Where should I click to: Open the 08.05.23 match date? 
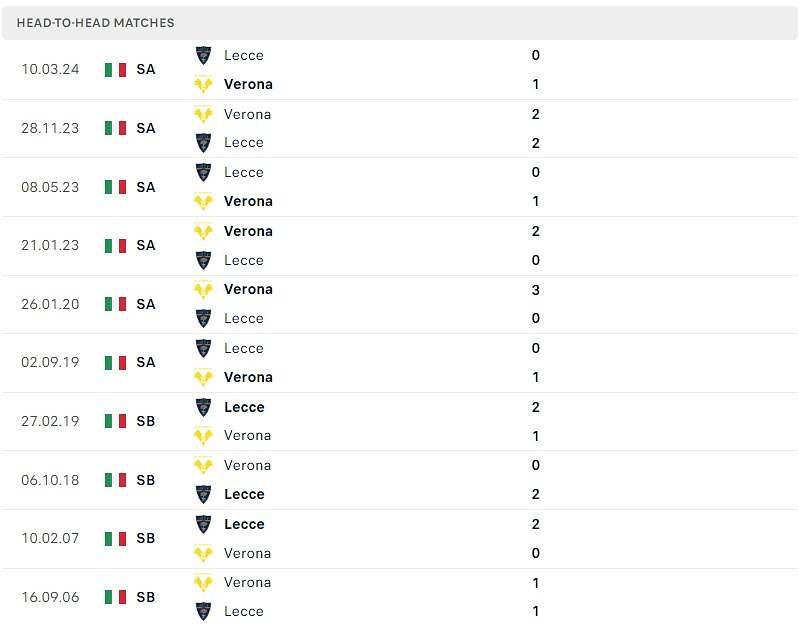click(x=50, y=187)
